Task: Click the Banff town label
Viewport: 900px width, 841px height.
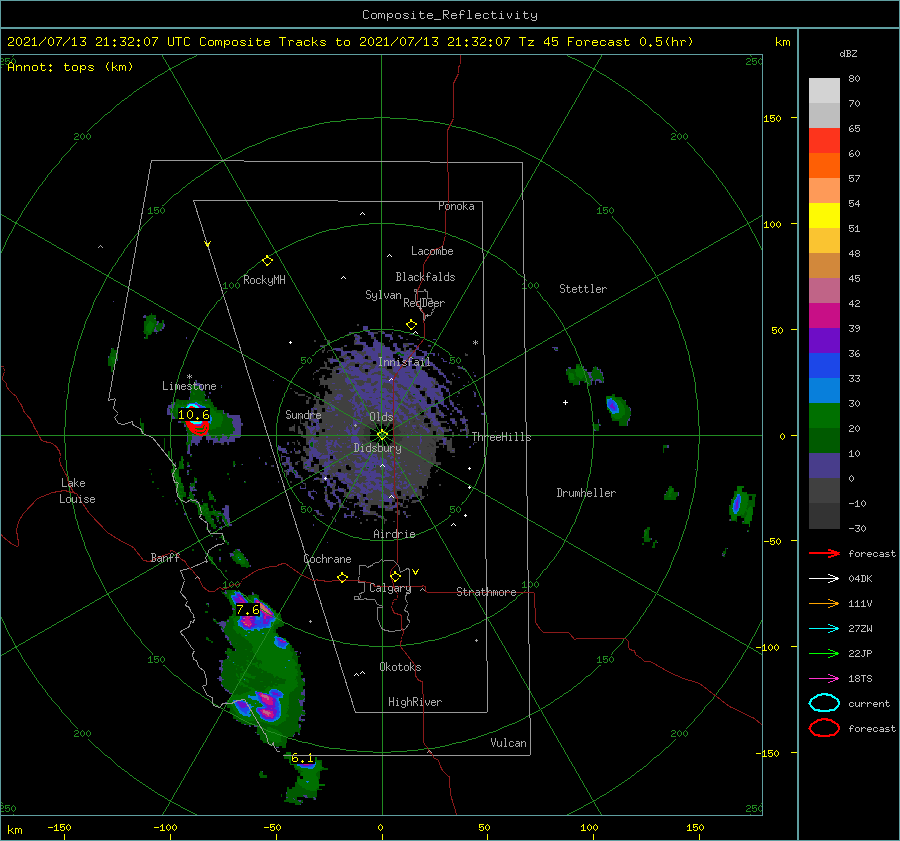Action: 165,557
